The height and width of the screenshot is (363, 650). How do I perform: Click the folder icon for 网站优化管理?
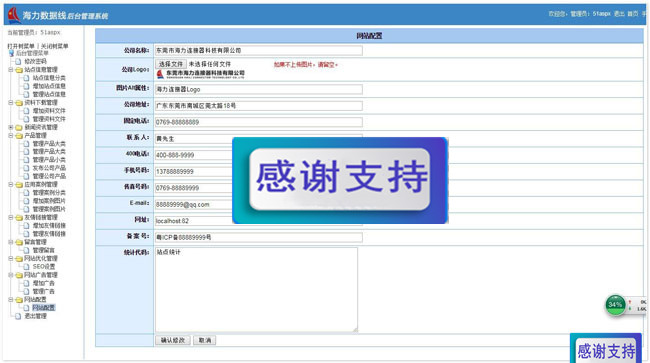click(x=19, y=259)
